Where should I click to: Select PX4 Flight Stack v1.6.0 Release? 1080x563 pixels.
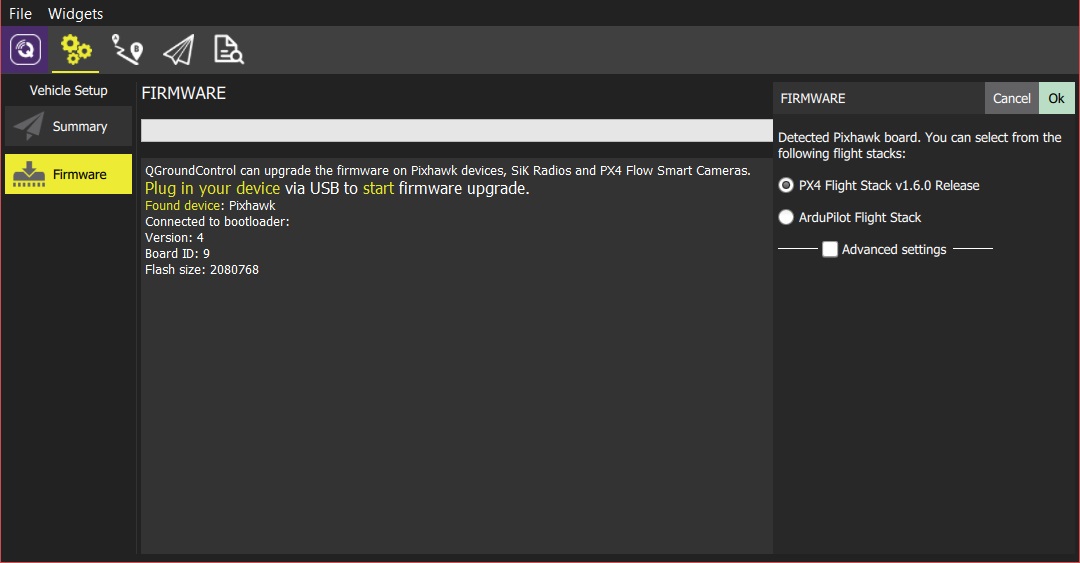(x=786, y=185)
